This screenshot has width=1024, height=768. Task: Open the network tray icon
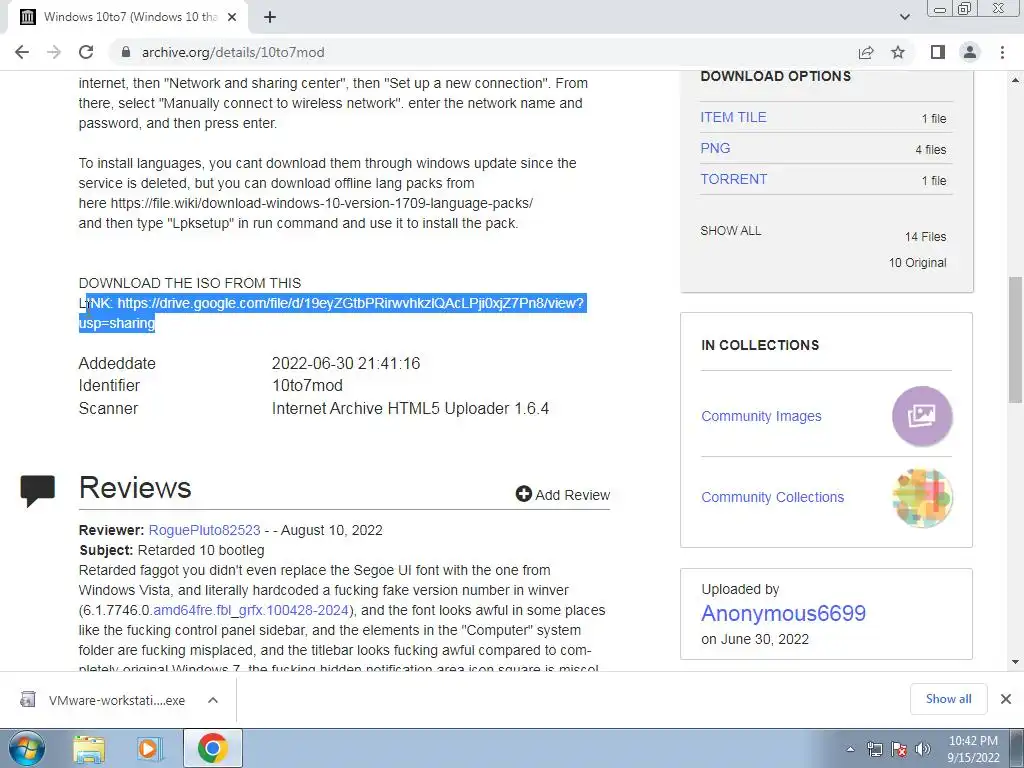pyautogui.click(x=874, y=750)
